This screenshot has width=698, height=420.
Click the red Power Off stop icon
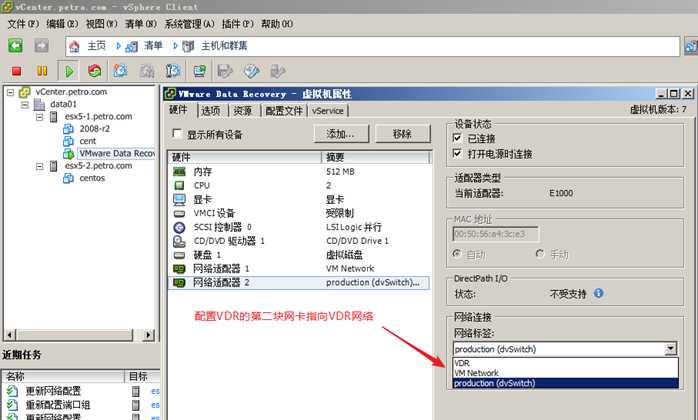click(x=16, y=71)
